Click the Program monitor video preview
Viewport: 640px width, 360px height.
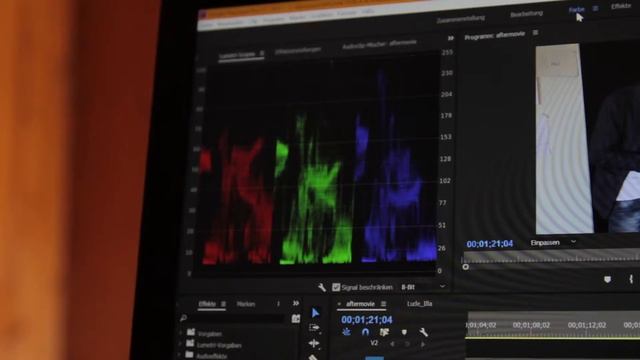click(x=588, y=137)
